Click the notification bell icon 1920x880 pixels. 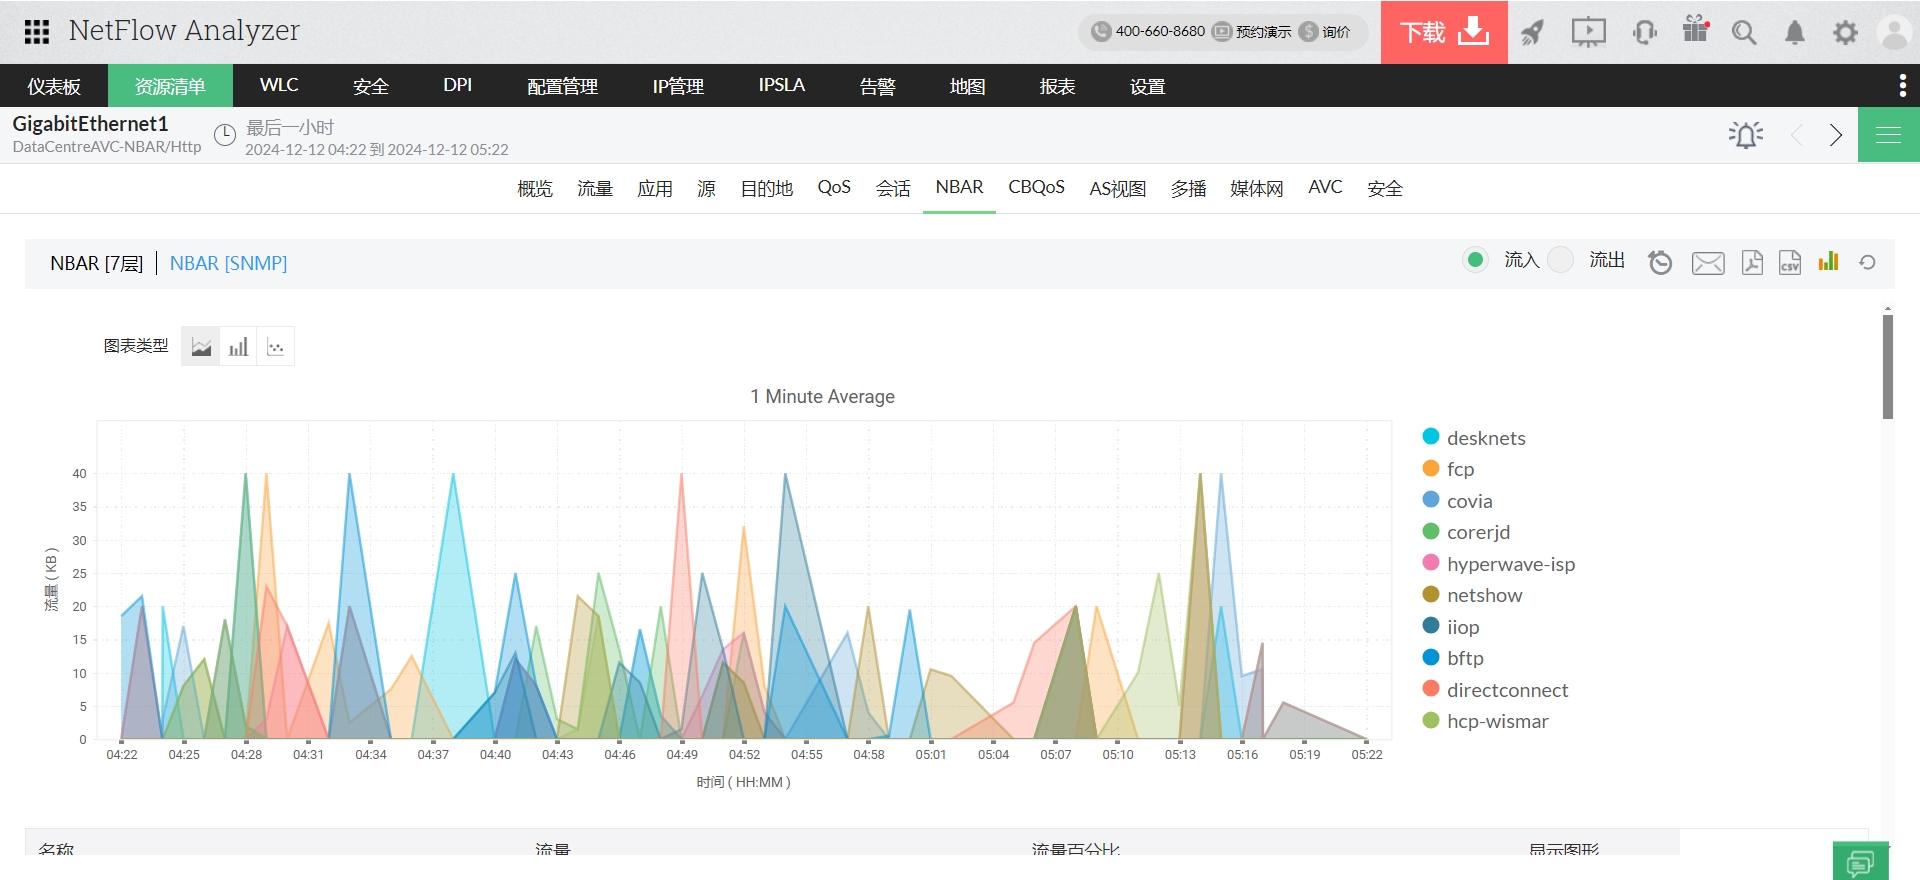pyautogui.click(x=1795, y=33)
